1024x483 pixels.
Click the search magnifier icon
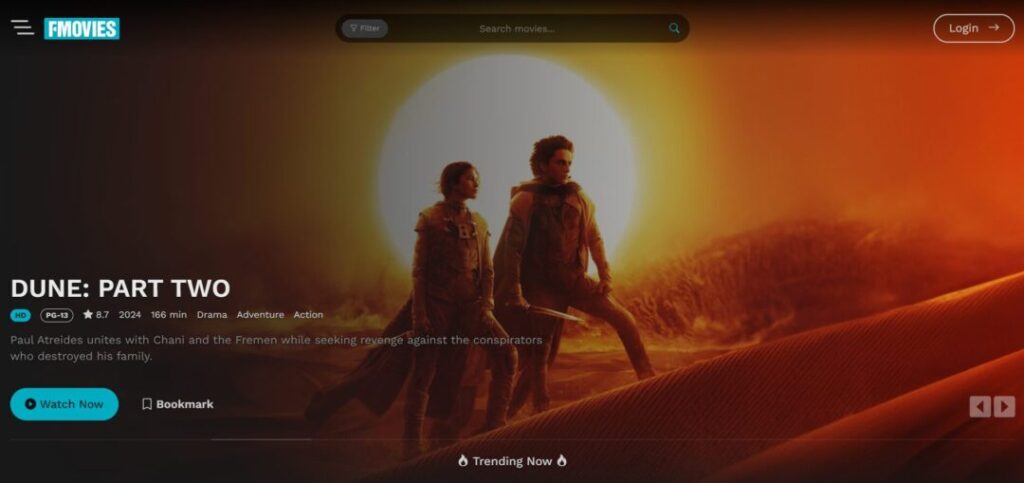674,28
